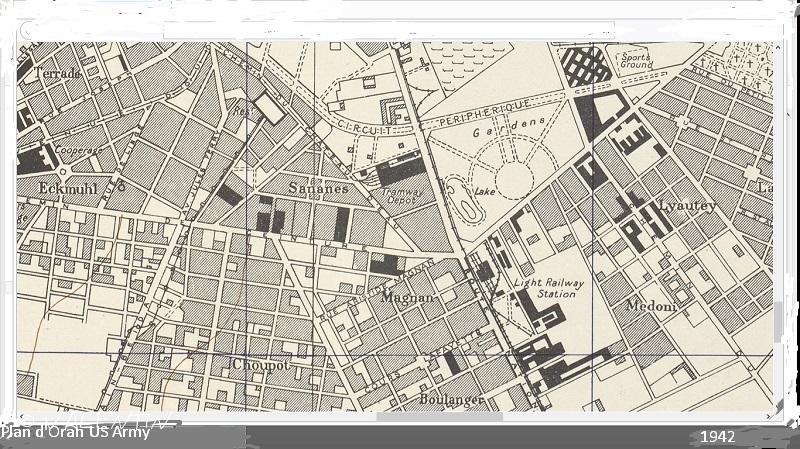Click the Terrade label on map
Image resolution: width=800 pixels, height=449 pixels.
[x=58, y=74]
